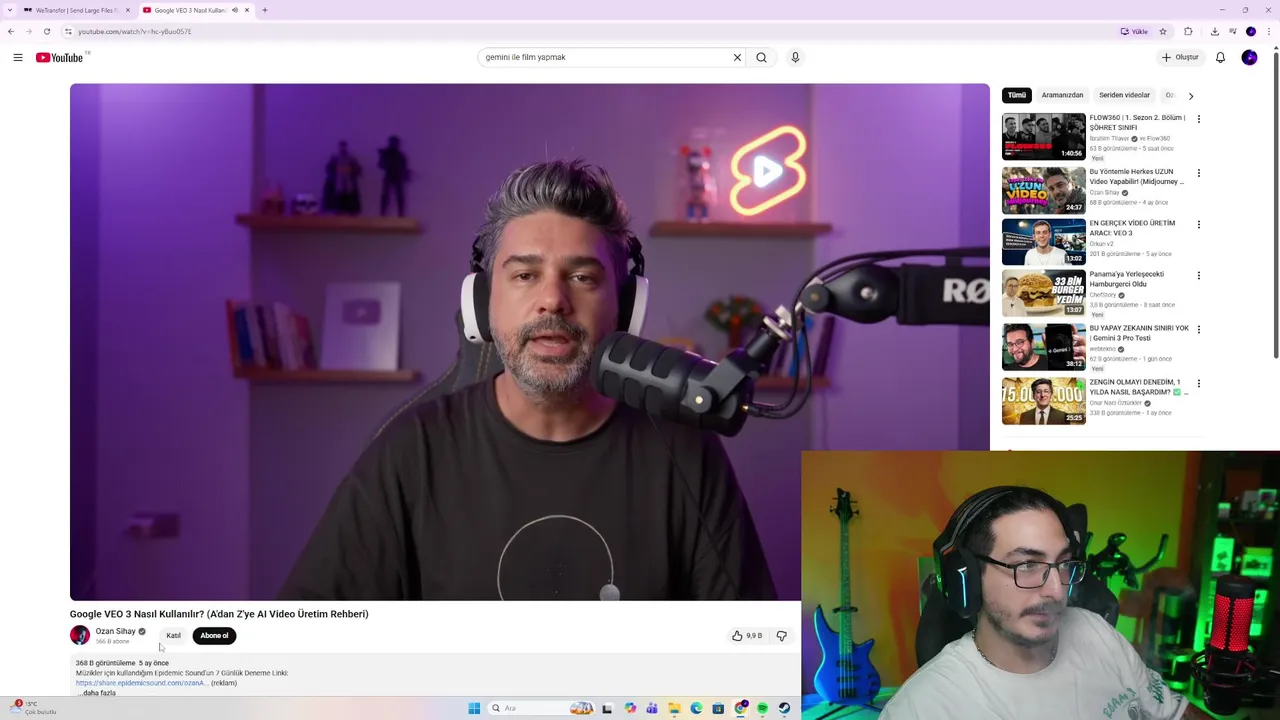Click the YouTube search input field
Image resolution: width=1280 pixels, height=720 pixels.
coord(605,57)
